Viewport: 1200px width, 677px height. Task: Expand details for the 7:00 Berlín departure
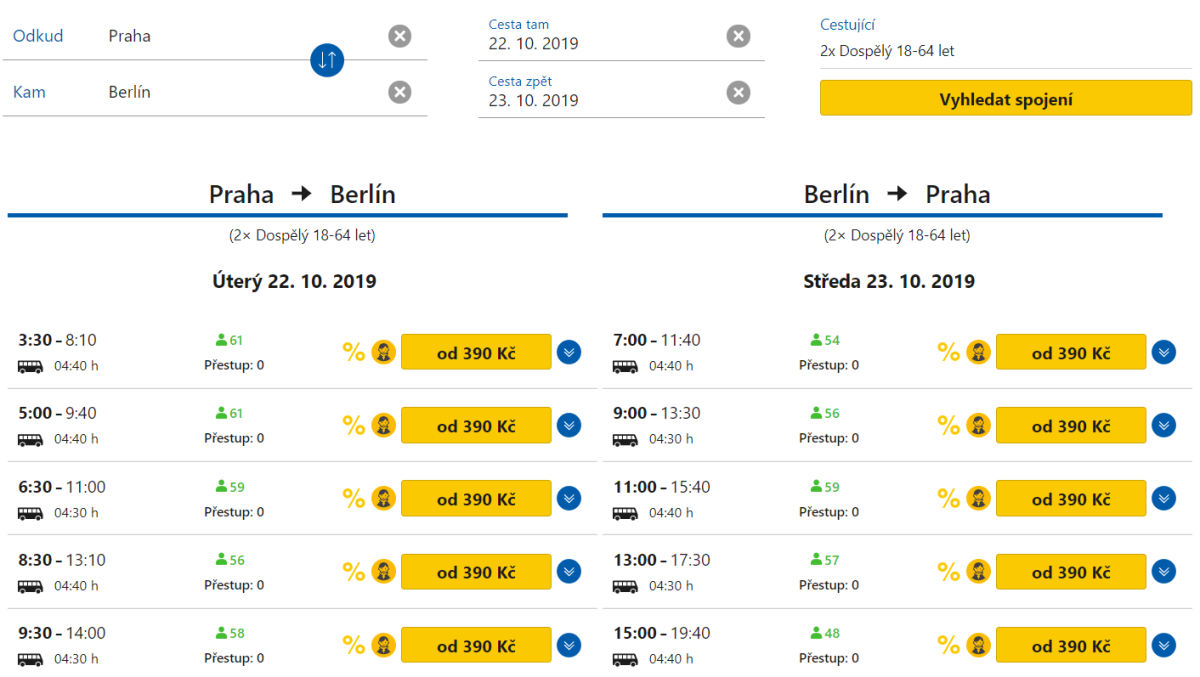[1164, 352]
